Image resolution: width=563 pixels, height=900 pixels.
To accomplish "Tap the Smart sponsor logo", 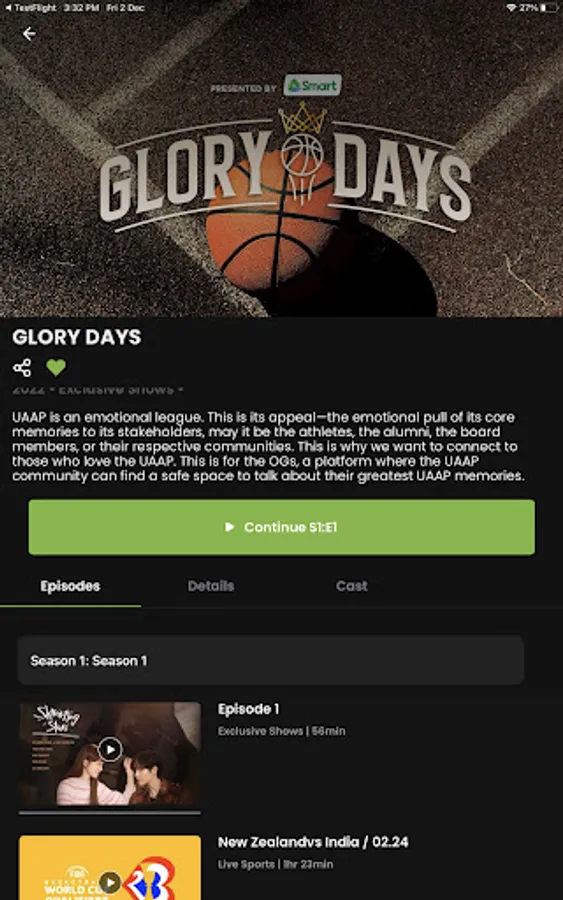I will (313, 86).
